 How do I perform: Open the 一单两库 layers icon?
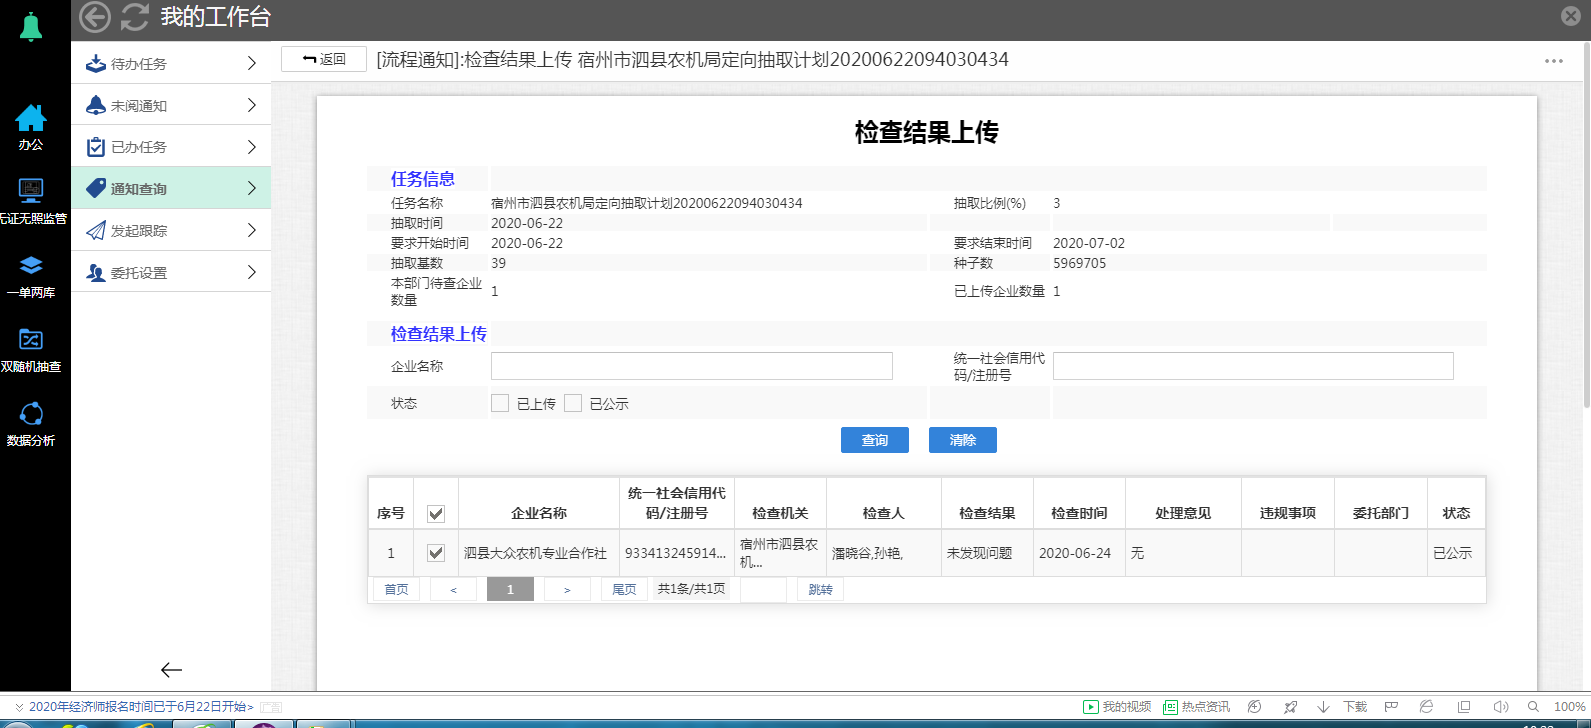tap(31, 265)
